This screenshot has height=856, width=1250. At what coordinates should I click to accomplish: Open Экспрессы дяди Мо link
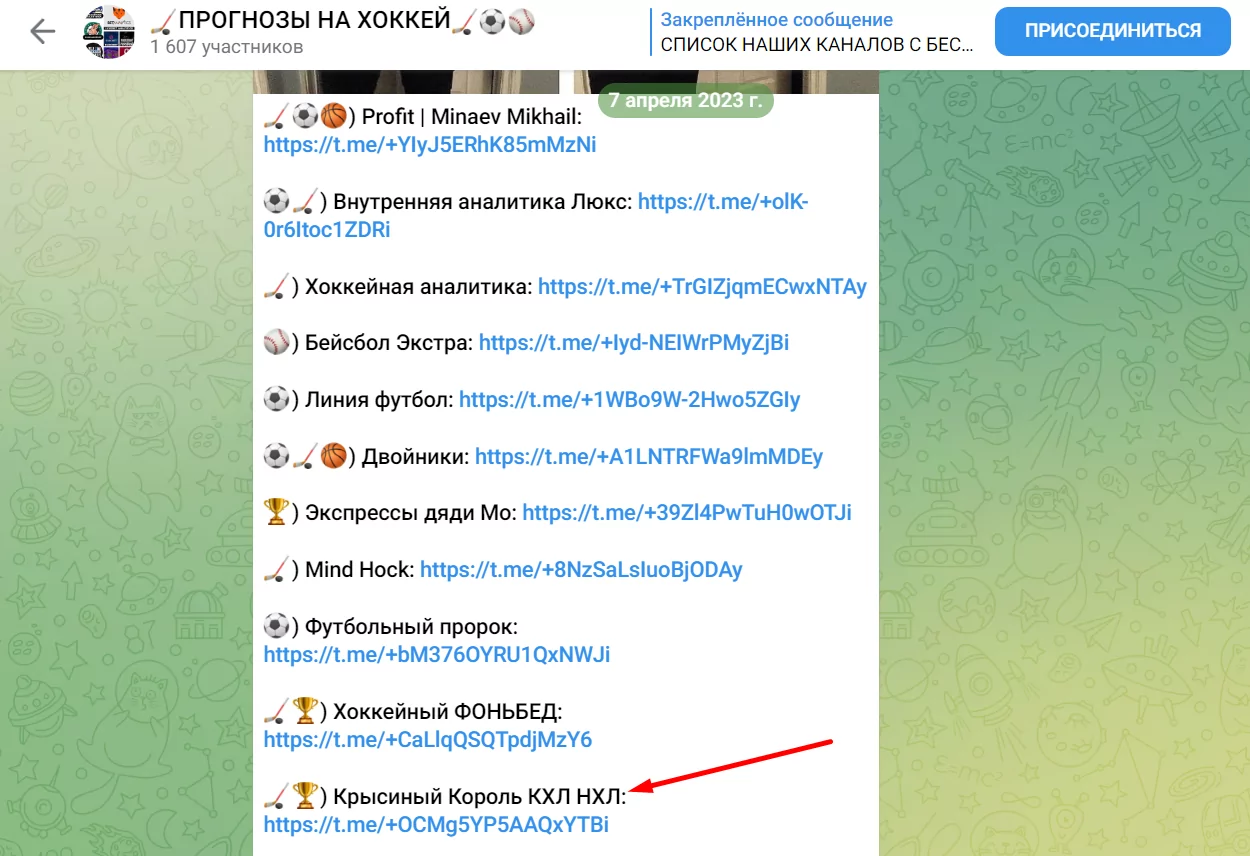click(687, 513)
